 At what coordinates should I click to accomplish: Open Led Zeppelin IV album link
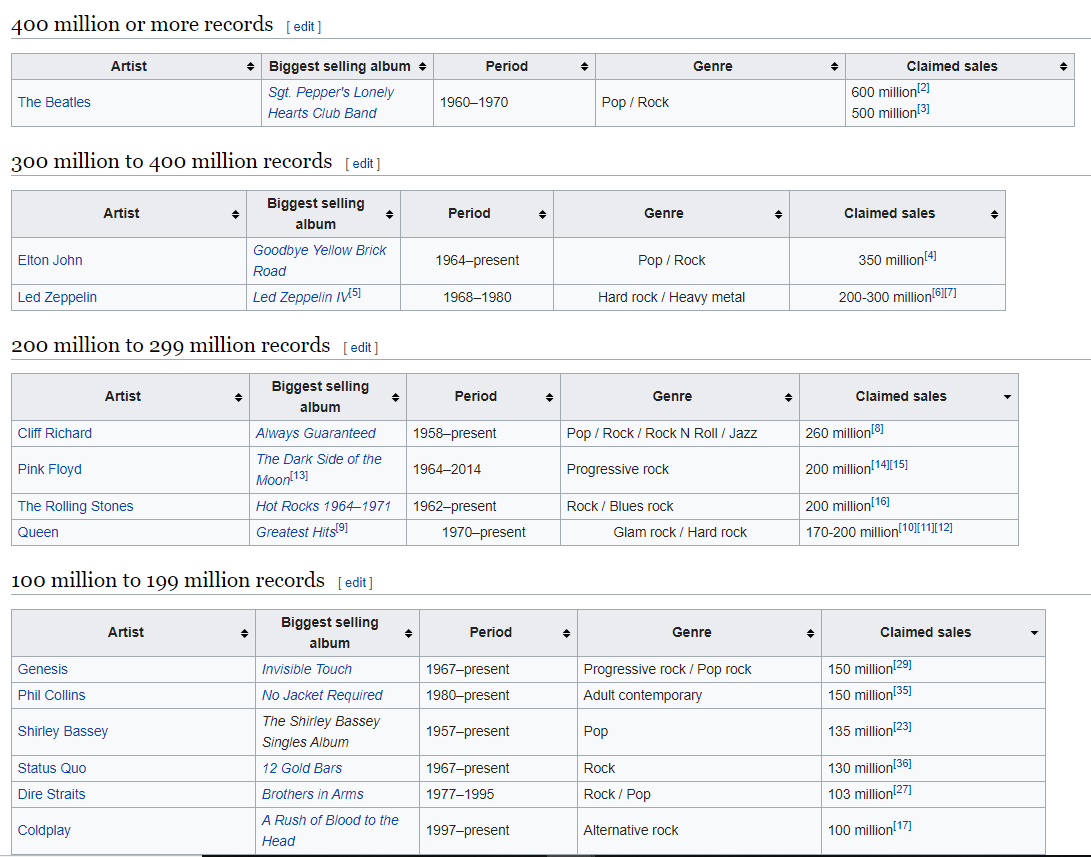coord(300,298)
